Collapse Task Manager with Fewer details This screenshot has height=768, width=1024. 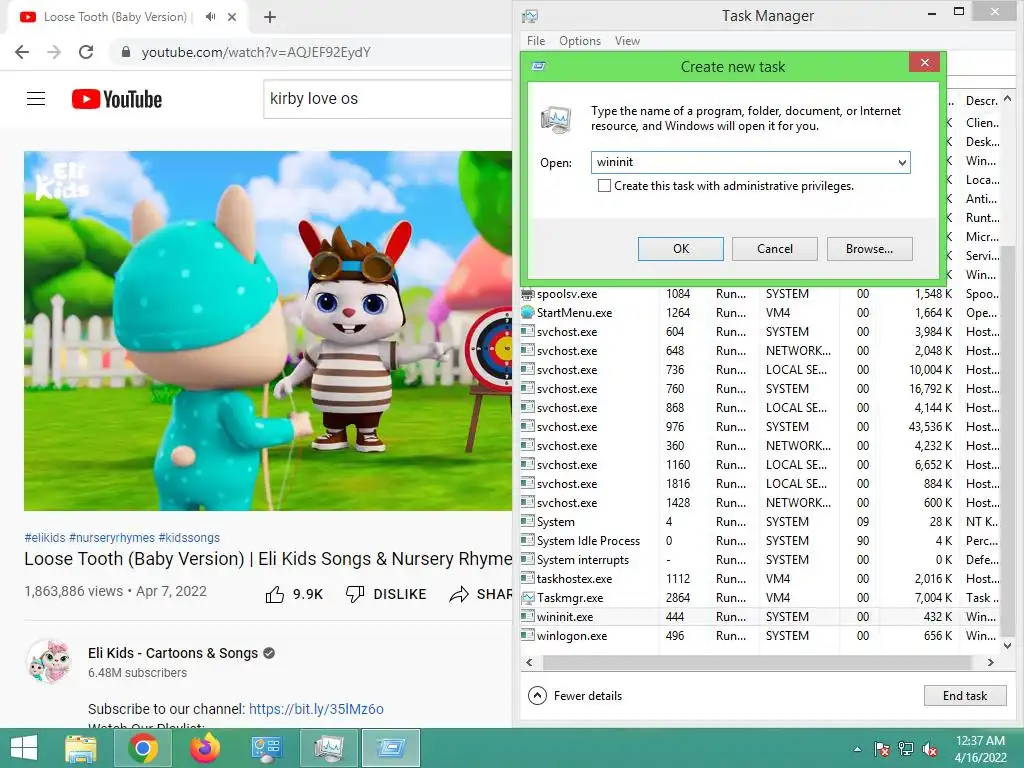pyautogui.click(x=575, y=696)
